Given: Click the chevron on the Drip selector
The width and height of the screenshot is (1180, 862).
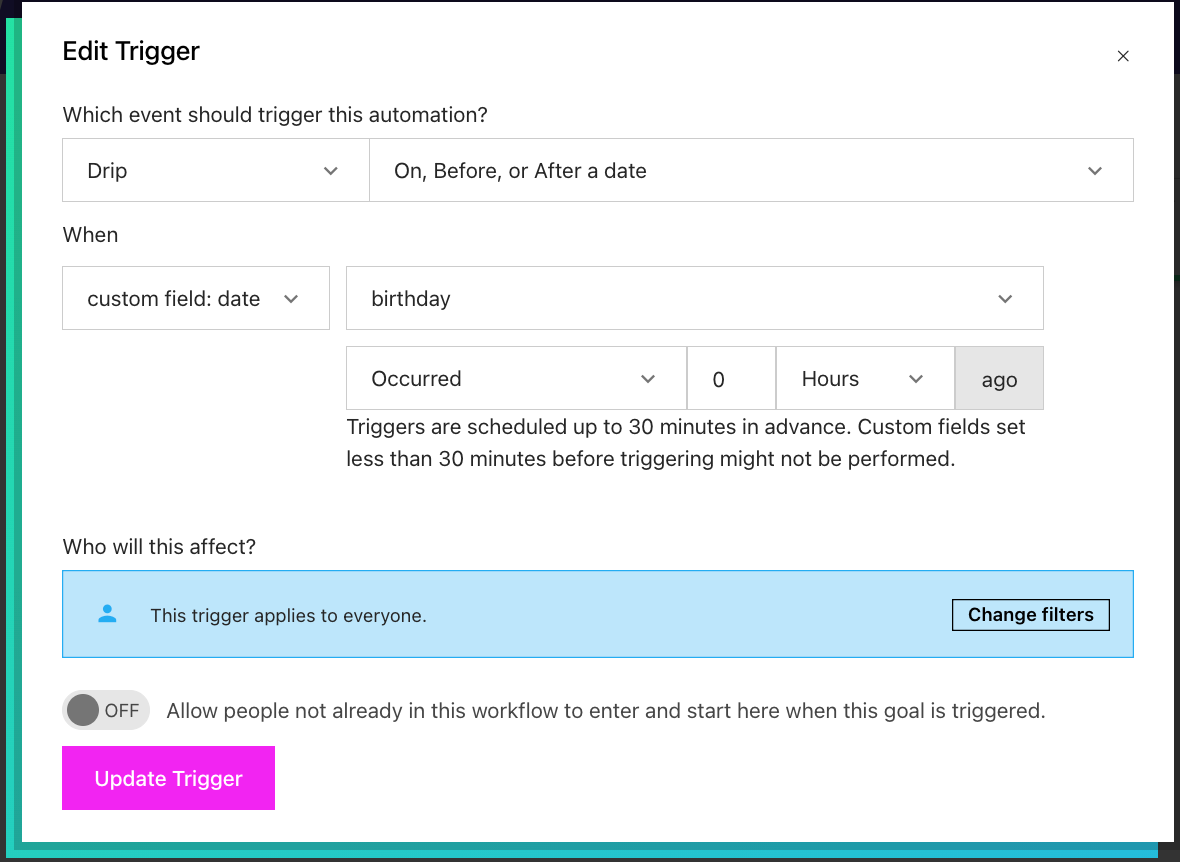Looking at the screenshot, I should [331, 170].
